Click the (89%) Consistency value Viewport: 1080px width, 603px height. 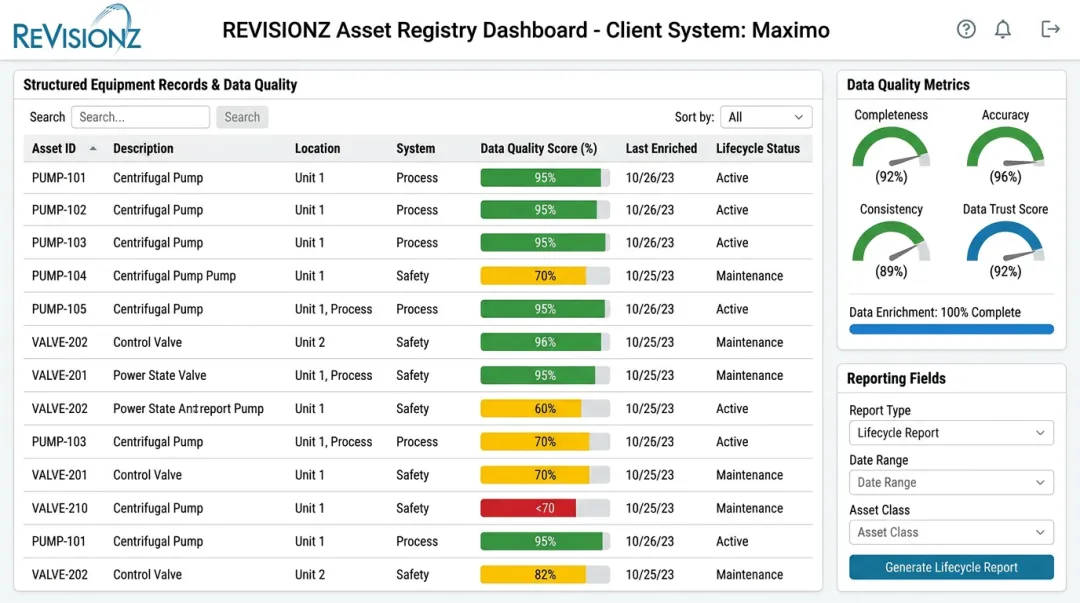tap(891, 272)
